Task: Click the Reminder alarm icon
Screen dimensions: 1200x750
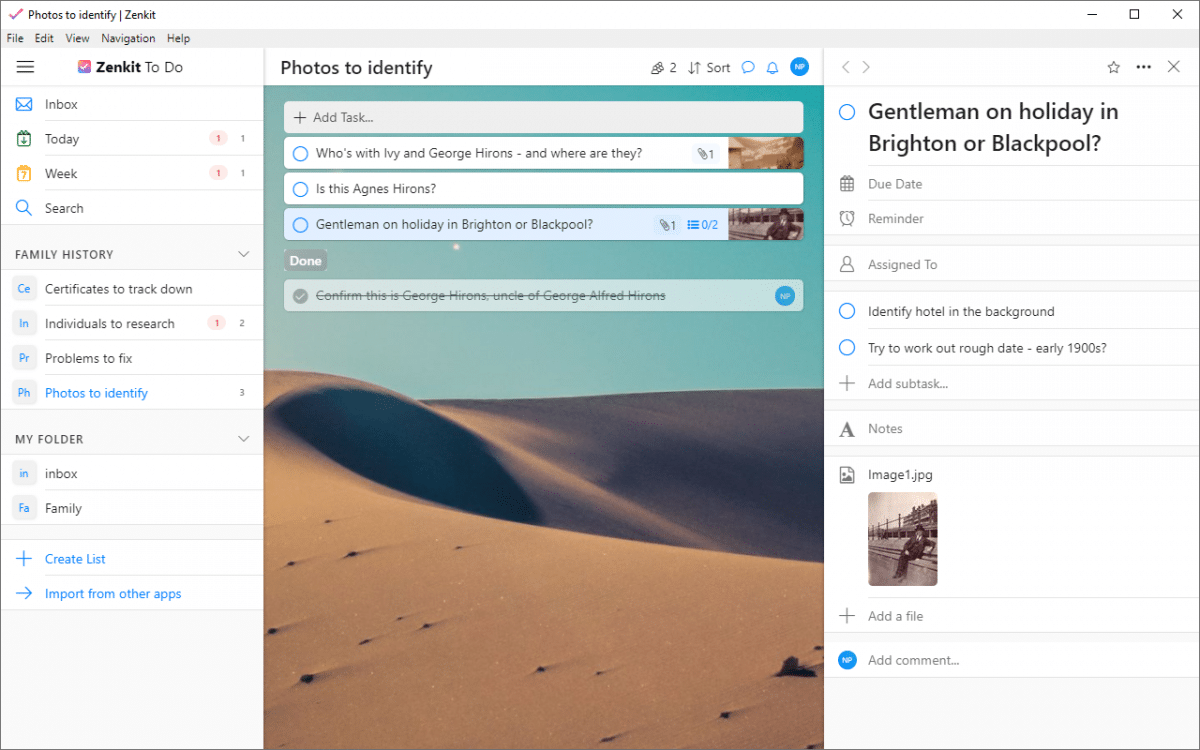Action: point(847,218)
